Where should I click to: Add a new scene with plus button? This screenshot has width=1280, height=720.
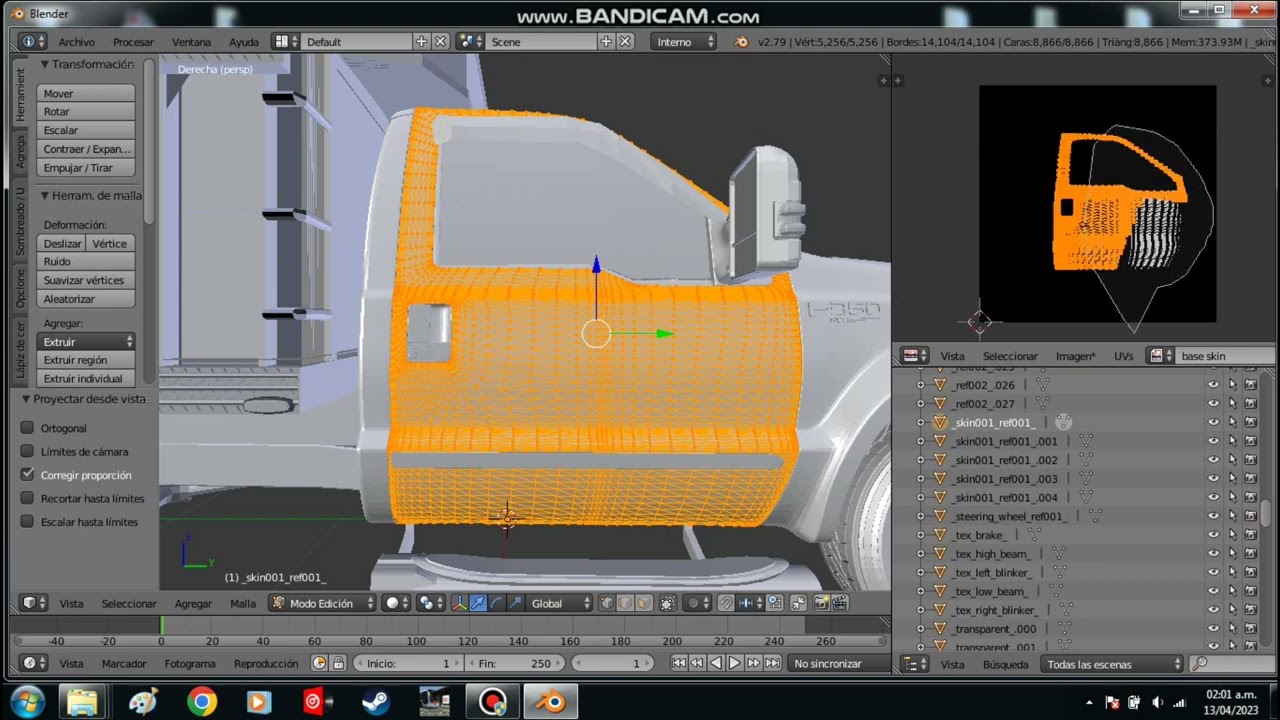pos(606,41)
